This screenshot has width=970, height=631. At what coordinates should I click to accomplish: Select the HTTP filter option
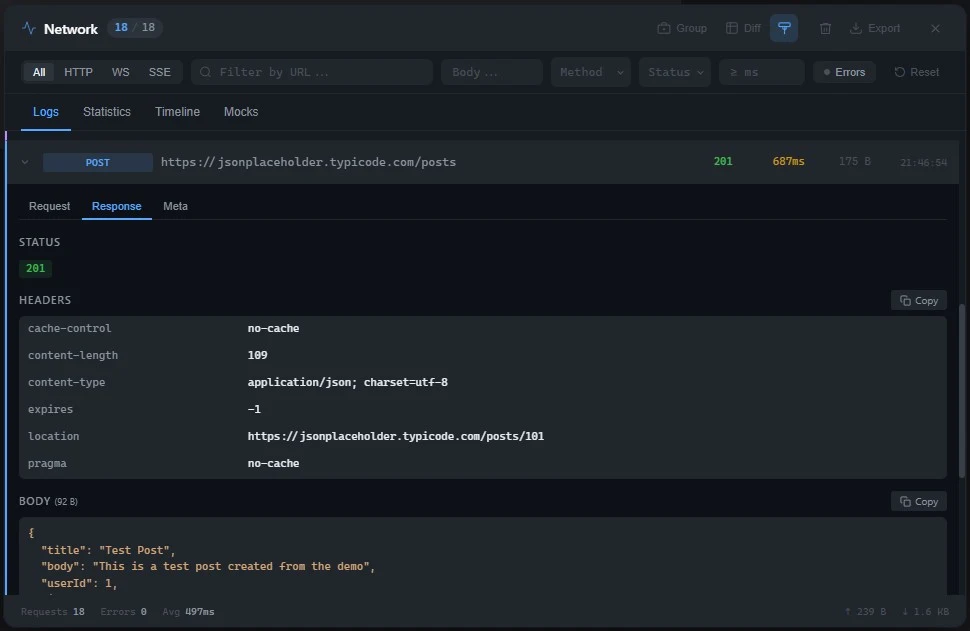click(79, 72)
